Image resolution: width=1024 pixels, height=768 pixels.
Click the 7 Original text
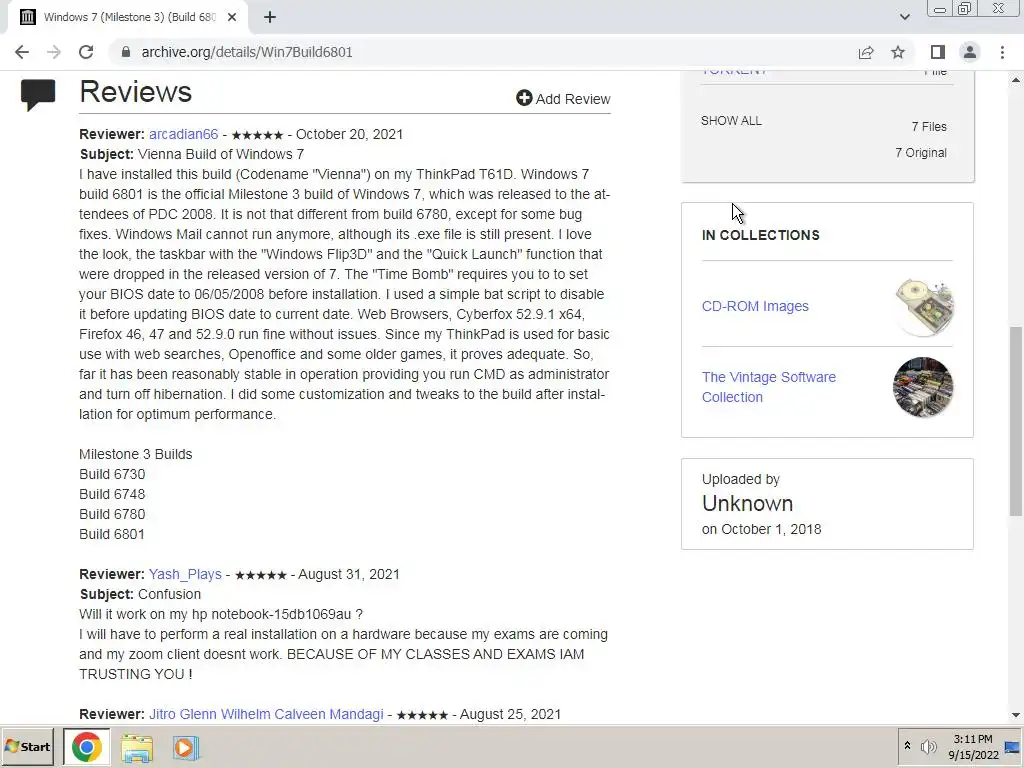click(921, 153)
